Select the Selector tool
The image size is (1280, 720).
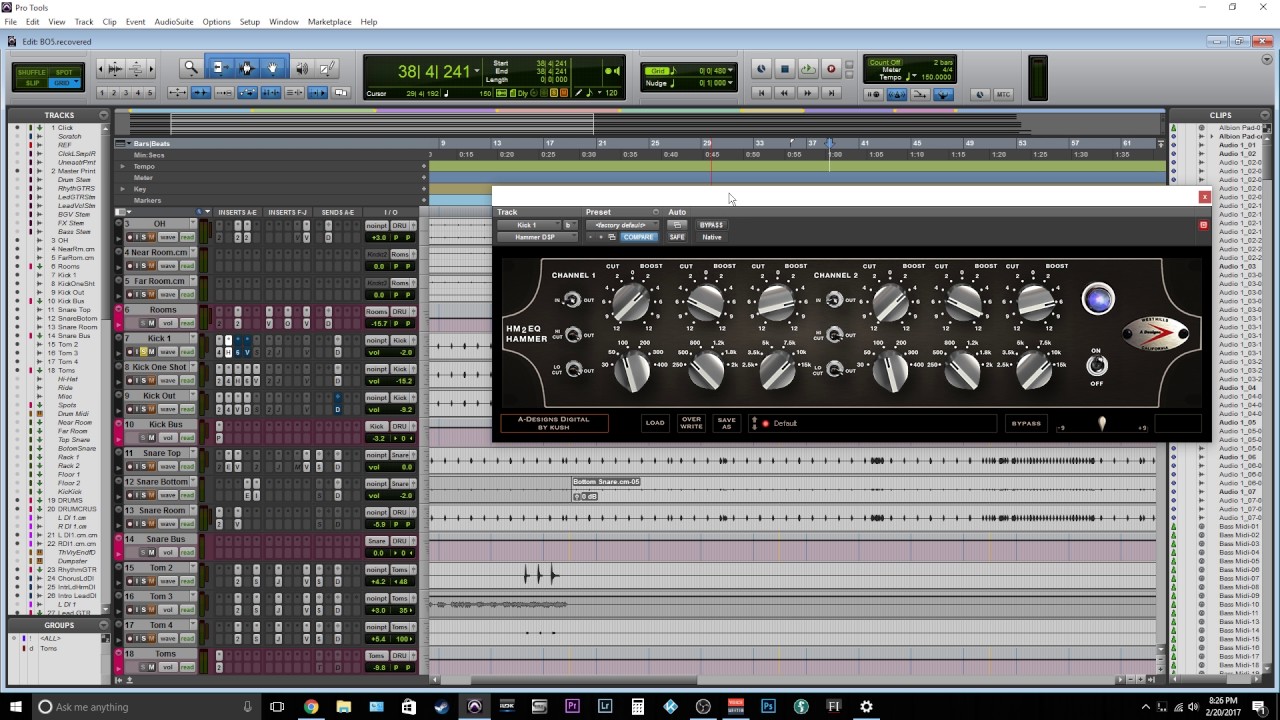point(246,68)
